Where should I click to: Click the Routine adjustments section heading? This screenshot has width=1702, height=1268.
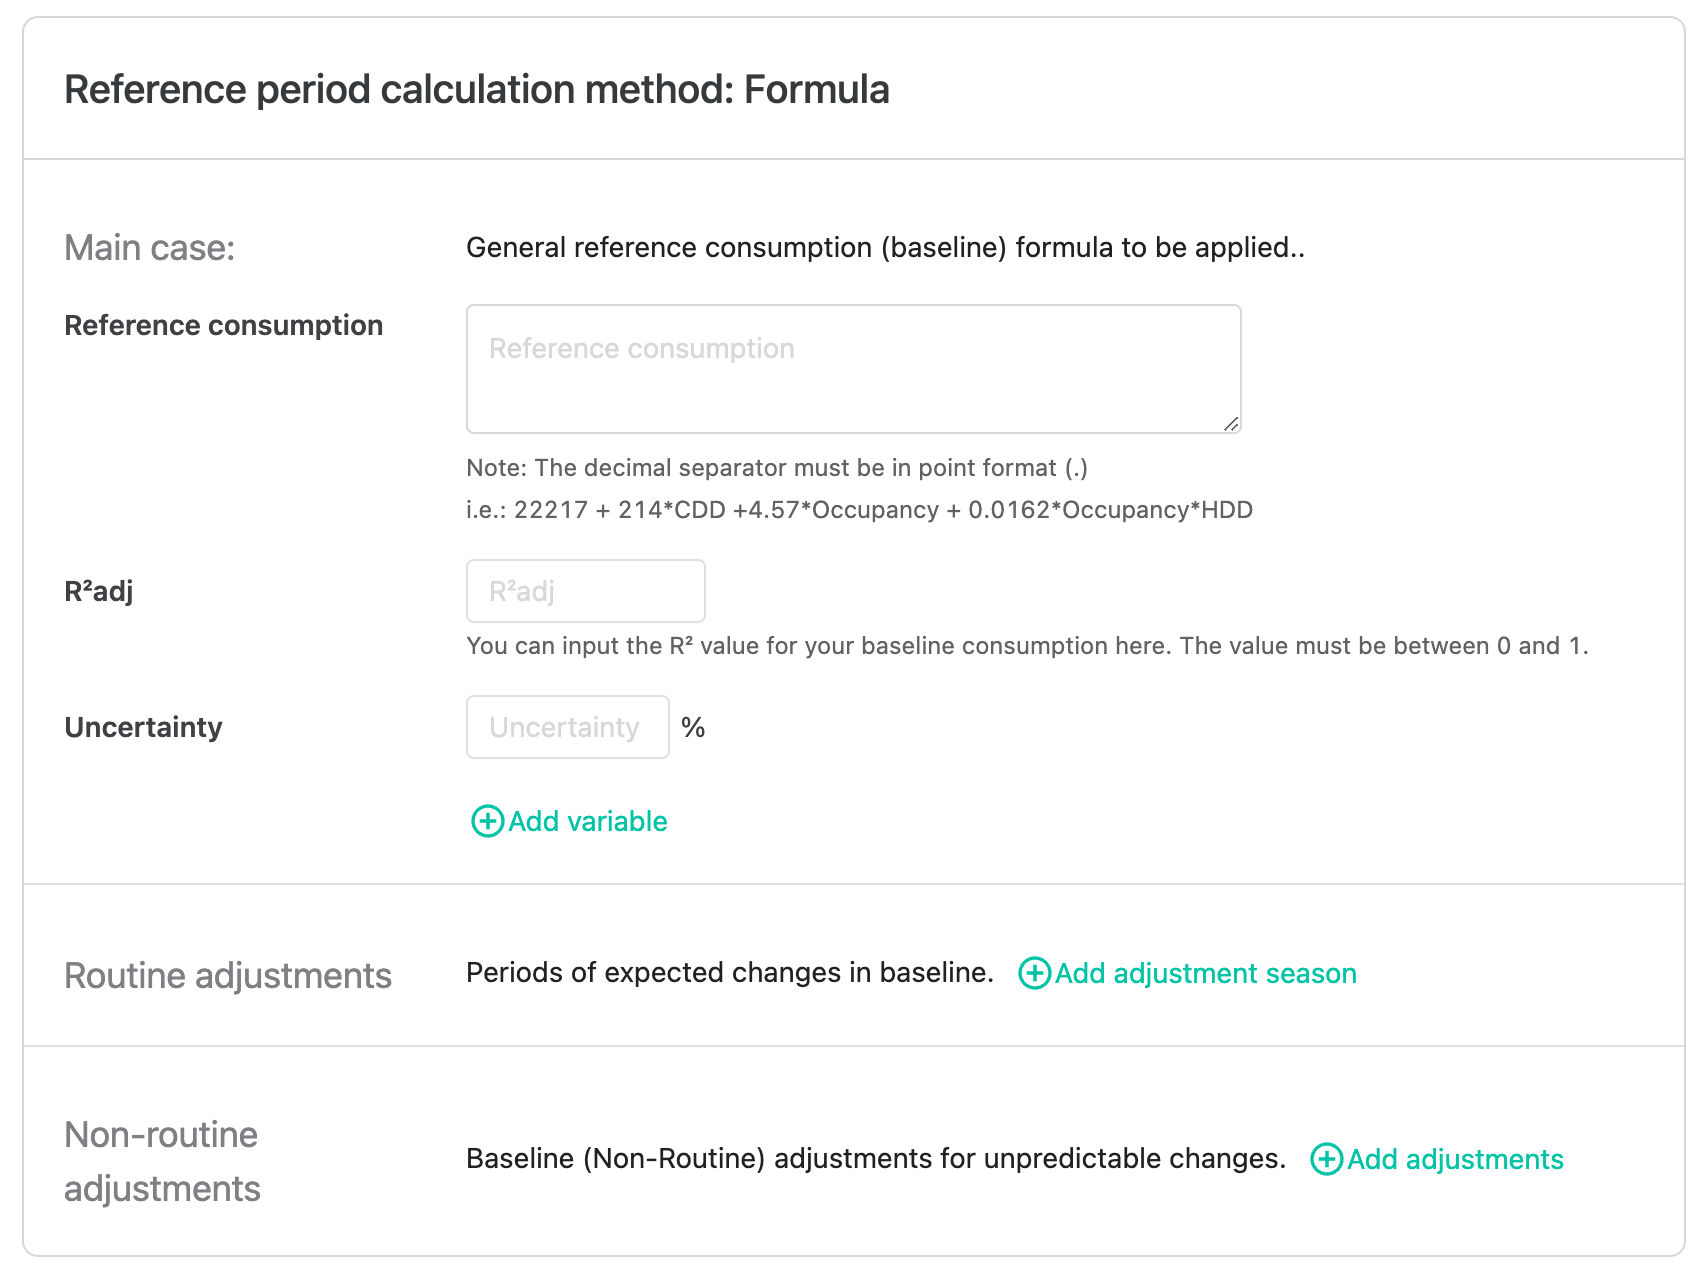pyautogui.click(x=228, y=975)
